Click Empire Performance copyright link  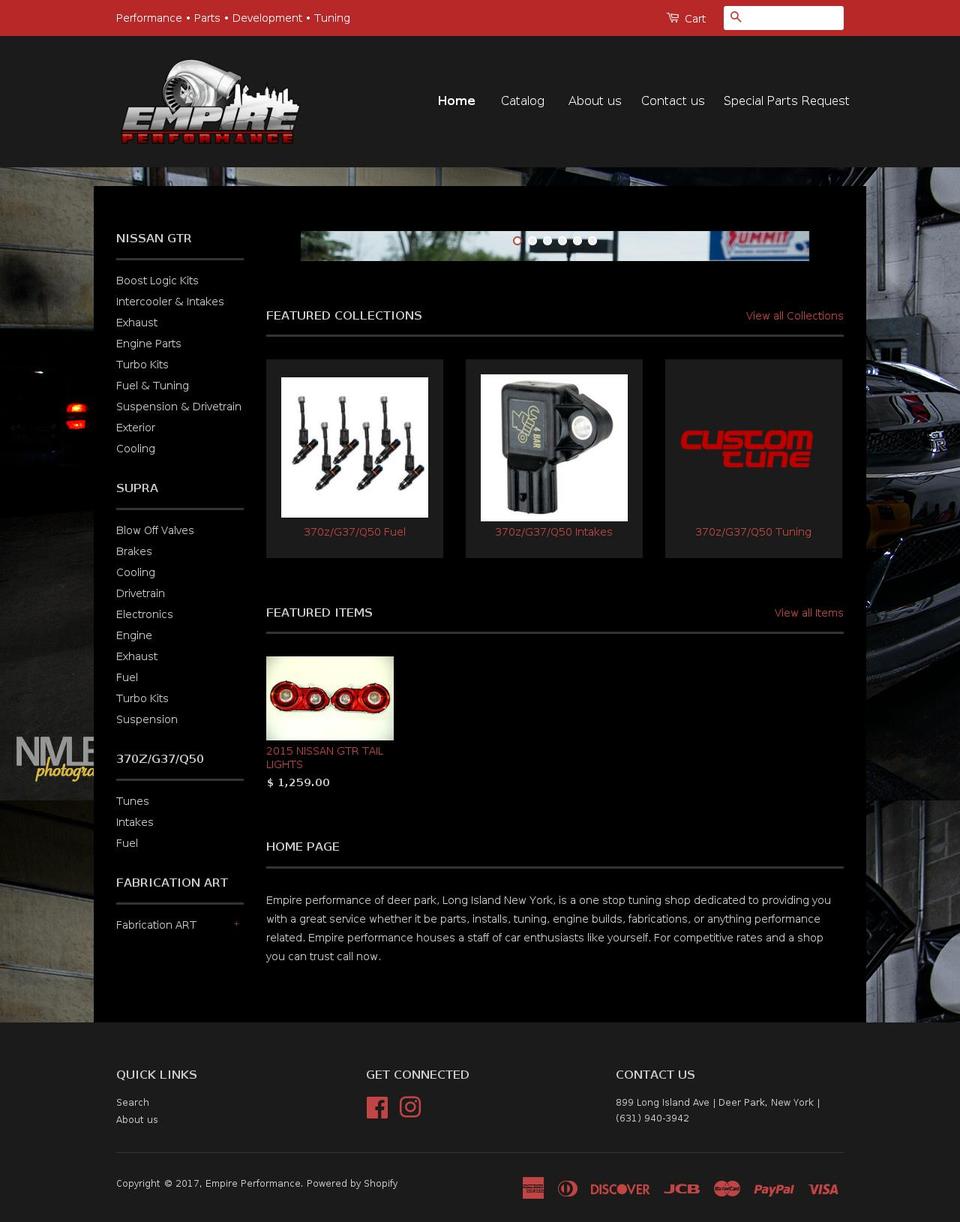pos(253,1184)
